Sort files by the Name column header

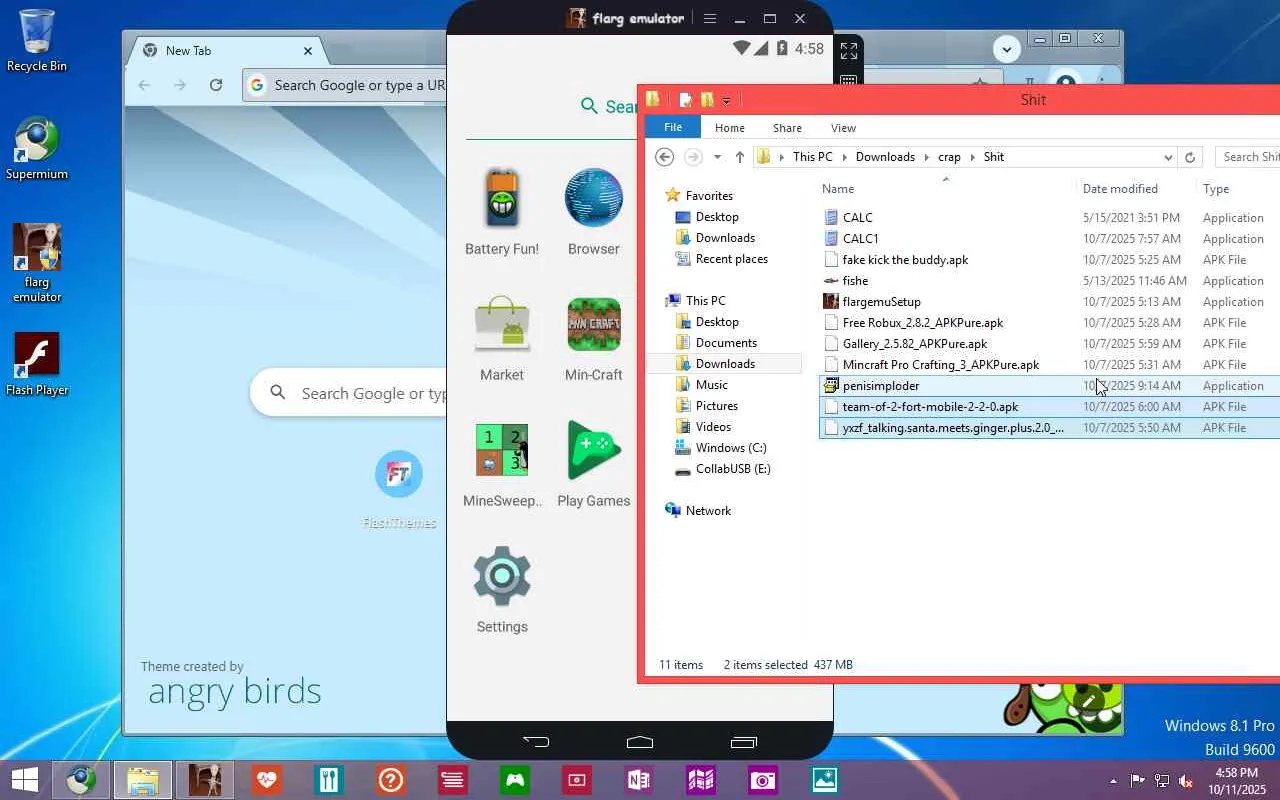pos(838,189)
